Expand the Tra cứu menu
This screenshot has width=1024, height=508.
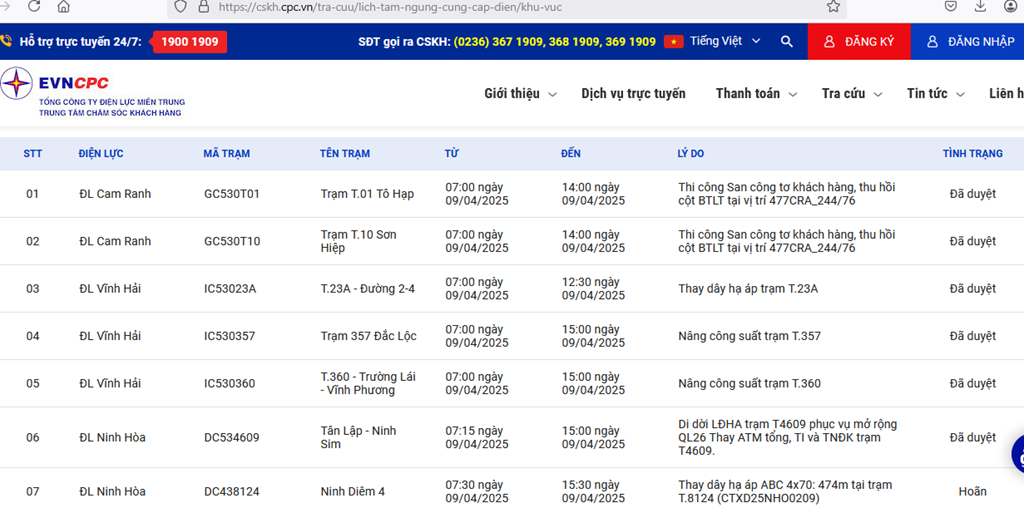coord(851,94)
